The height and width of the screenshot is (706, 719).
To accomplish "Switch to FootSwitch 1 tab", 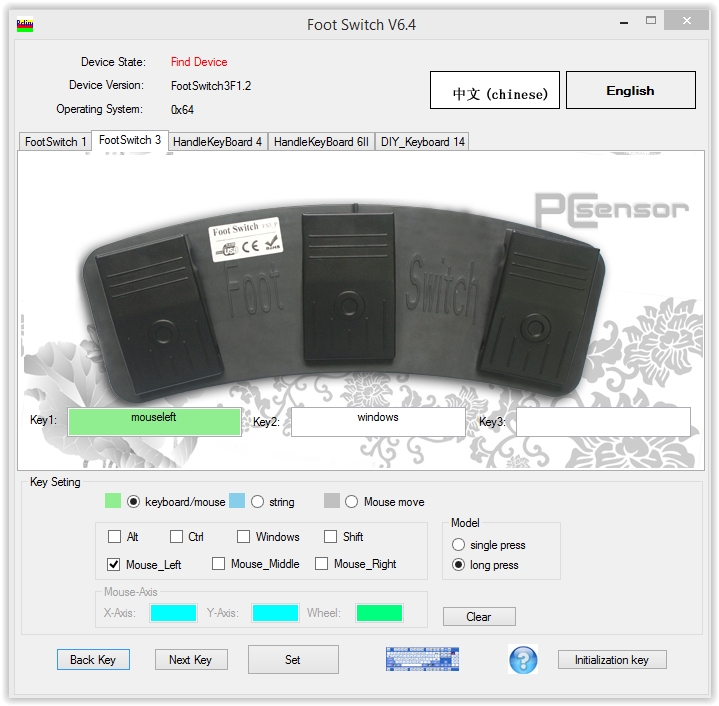I will tap(55, 142).
